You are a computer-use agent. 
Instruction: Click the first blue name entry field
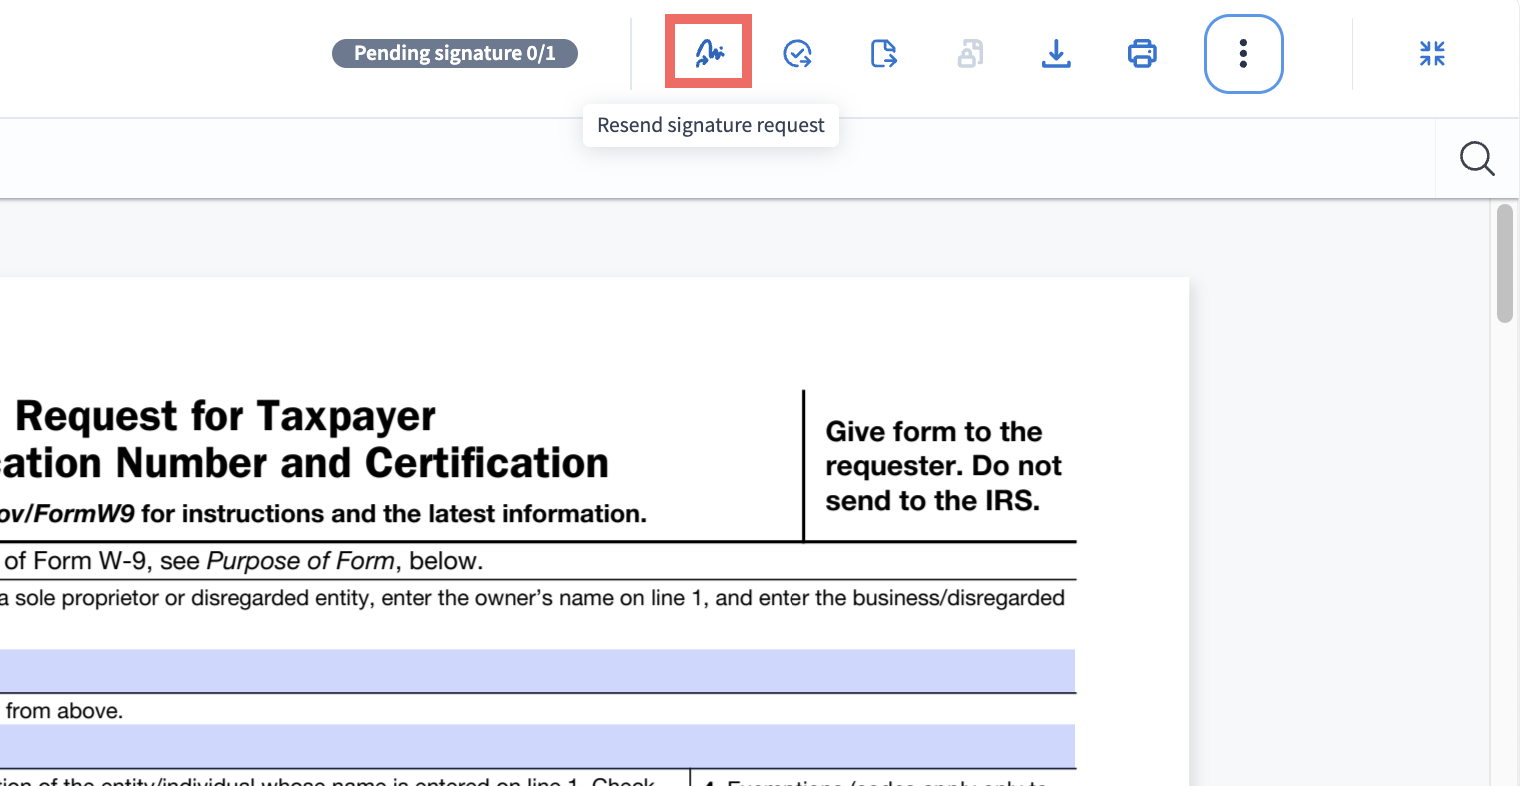click(537, 670)
